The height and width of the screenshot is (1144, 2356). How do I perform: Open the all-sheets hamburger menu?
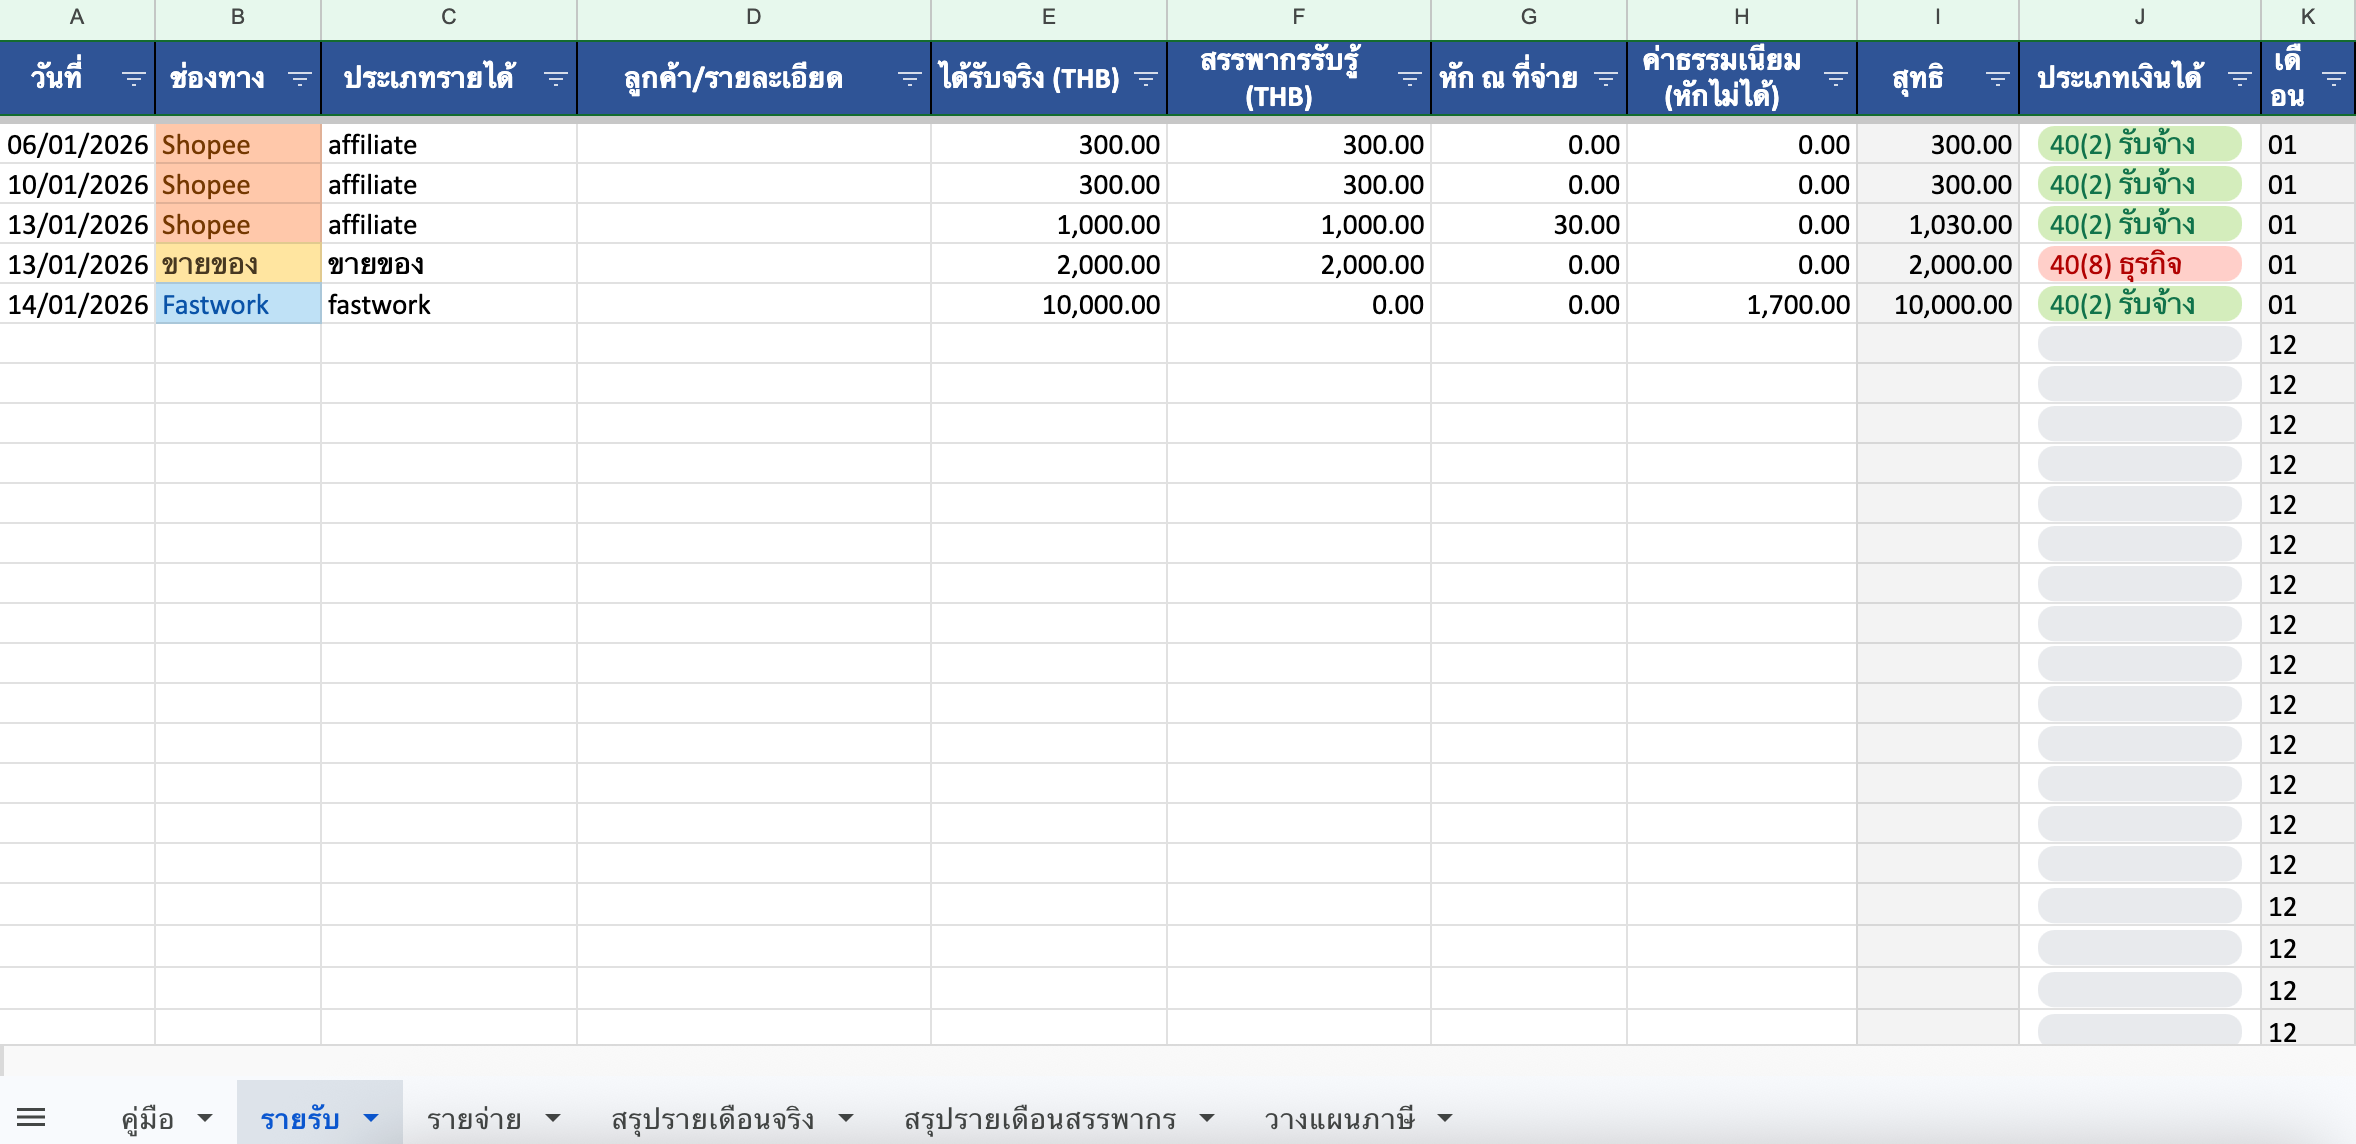pyautogui.click(x=33, y=1117)
